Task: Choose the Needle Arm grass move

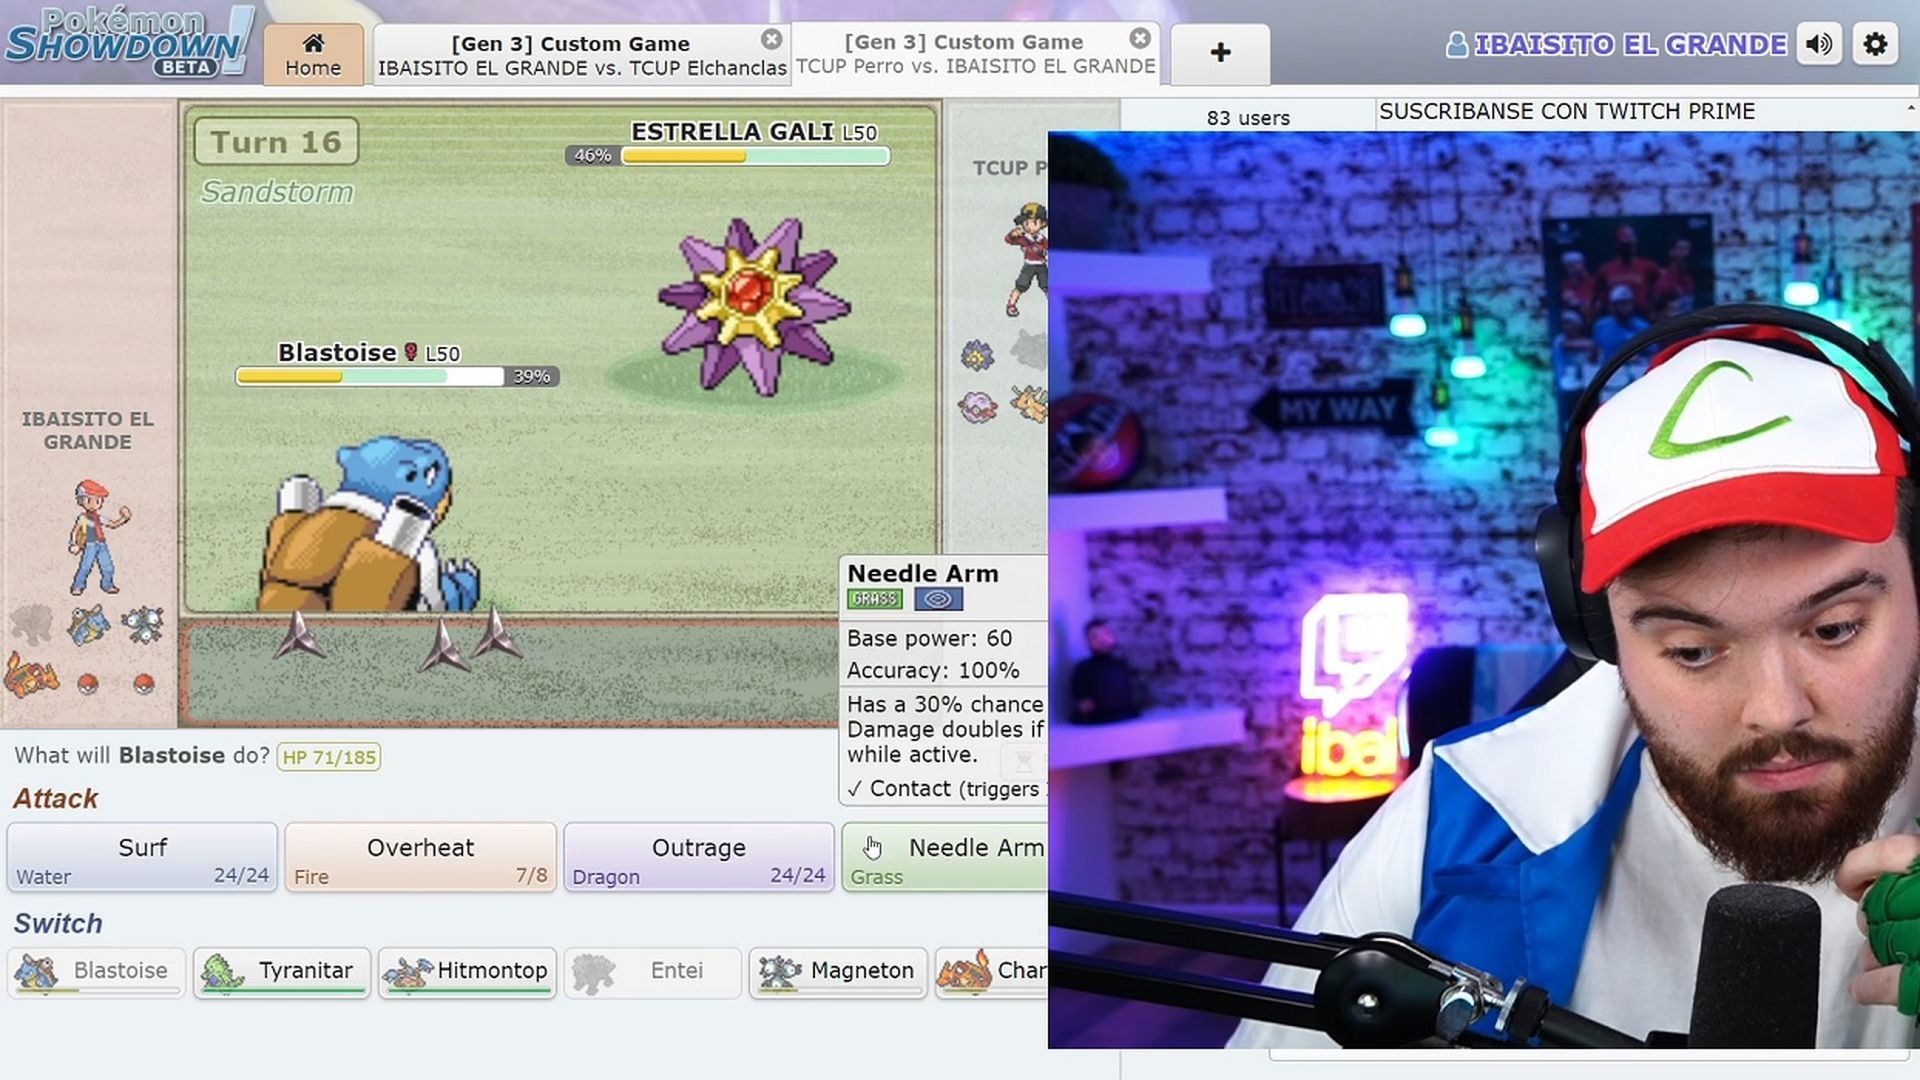Action: [x=945, y=858]
